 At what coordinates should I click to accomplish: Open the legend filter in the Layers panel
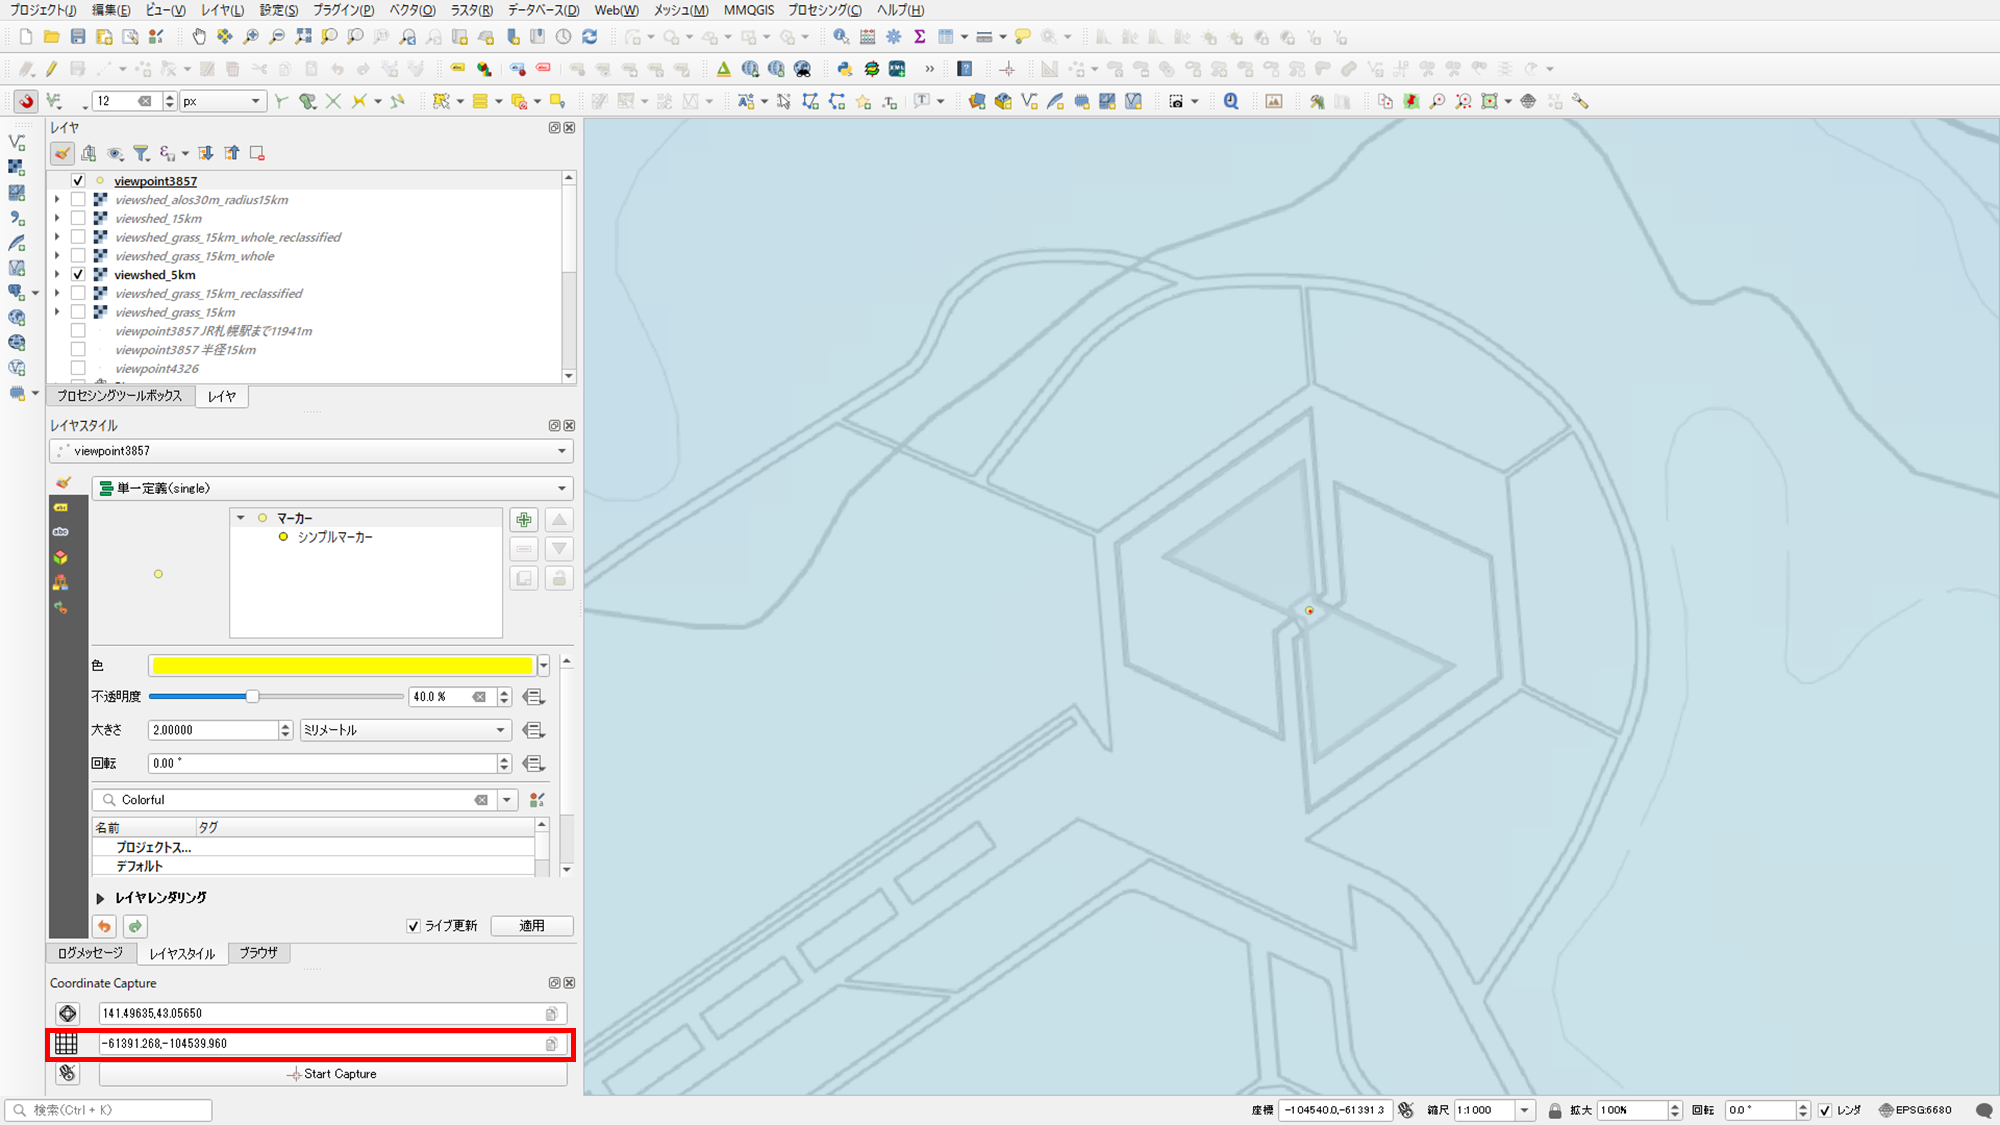click(140, 153)
